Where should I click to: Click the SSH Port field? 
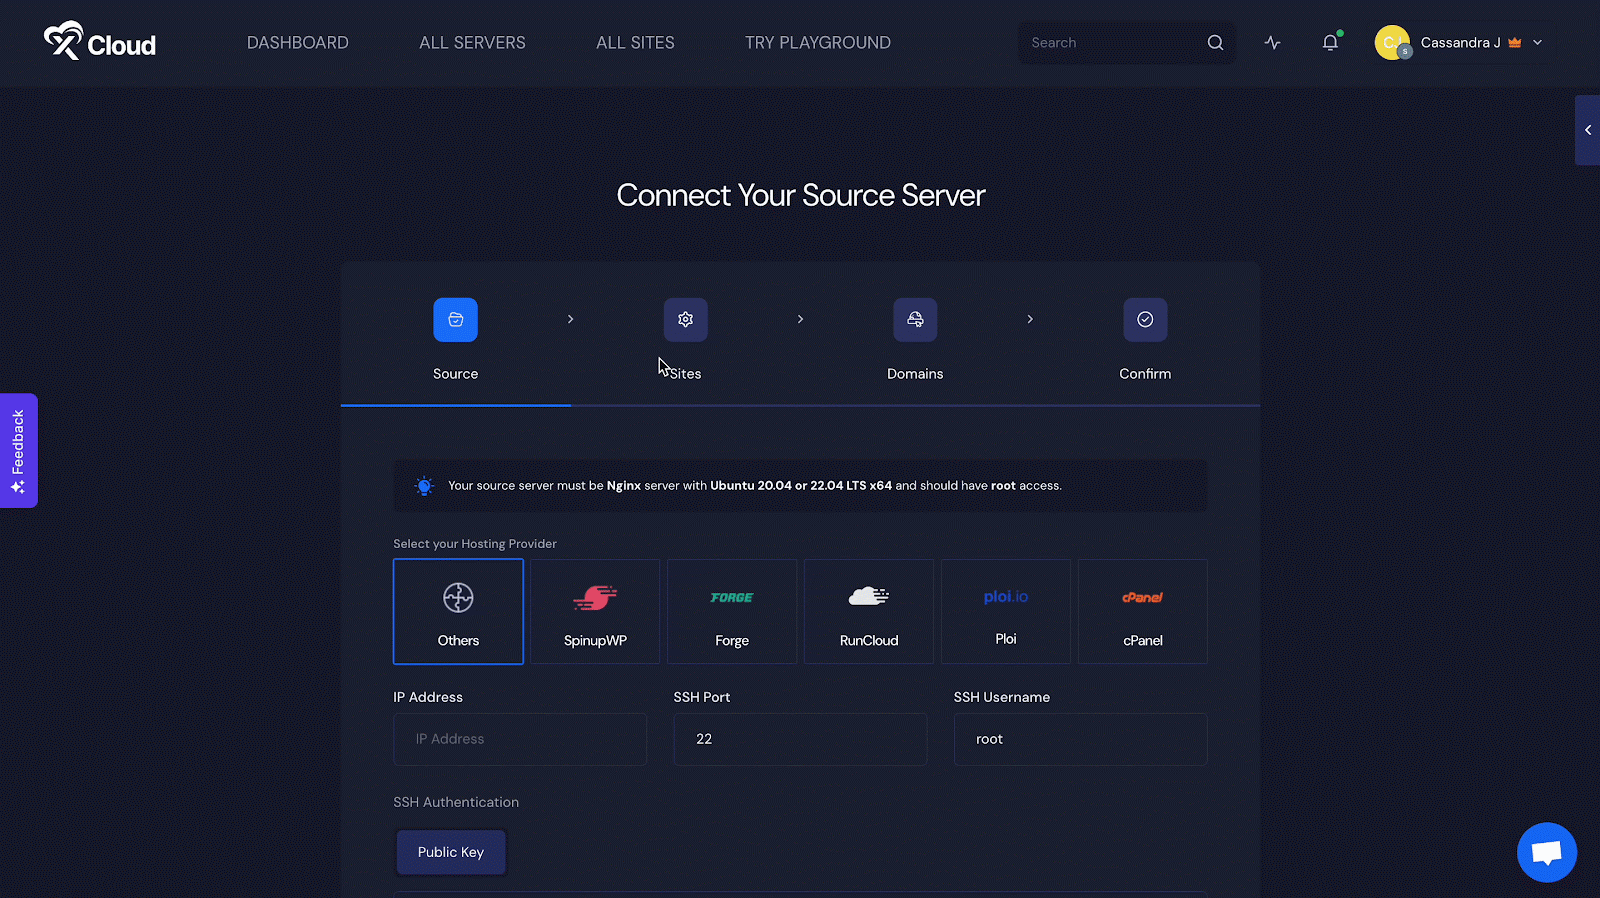click(800, 739)
